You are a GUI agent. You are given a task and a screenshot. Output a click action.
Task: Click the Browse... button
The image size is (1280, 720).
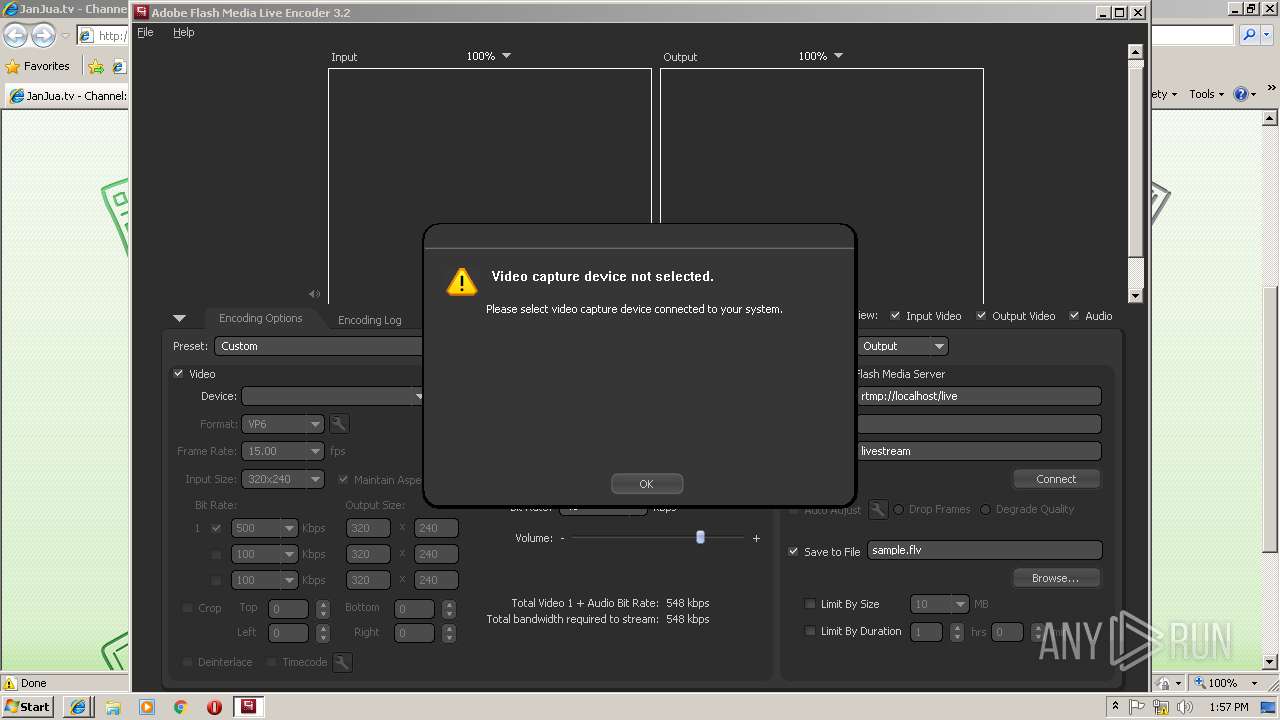[1056, 578]
